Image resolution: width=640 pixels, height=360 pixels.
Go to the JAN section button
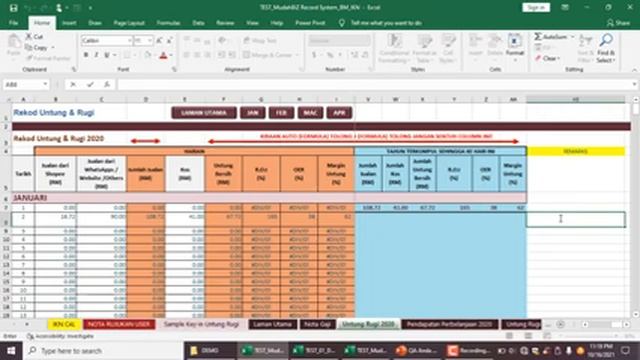click(x=253, y=113)
